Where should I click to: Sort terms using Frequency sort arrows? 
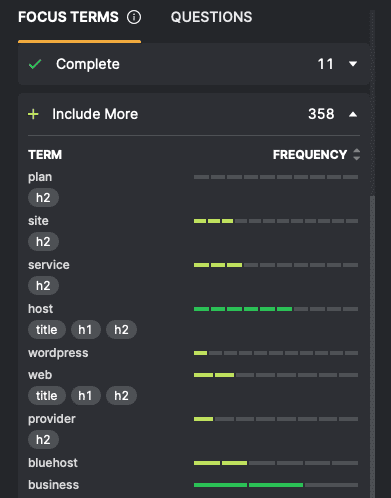point(356,154)
